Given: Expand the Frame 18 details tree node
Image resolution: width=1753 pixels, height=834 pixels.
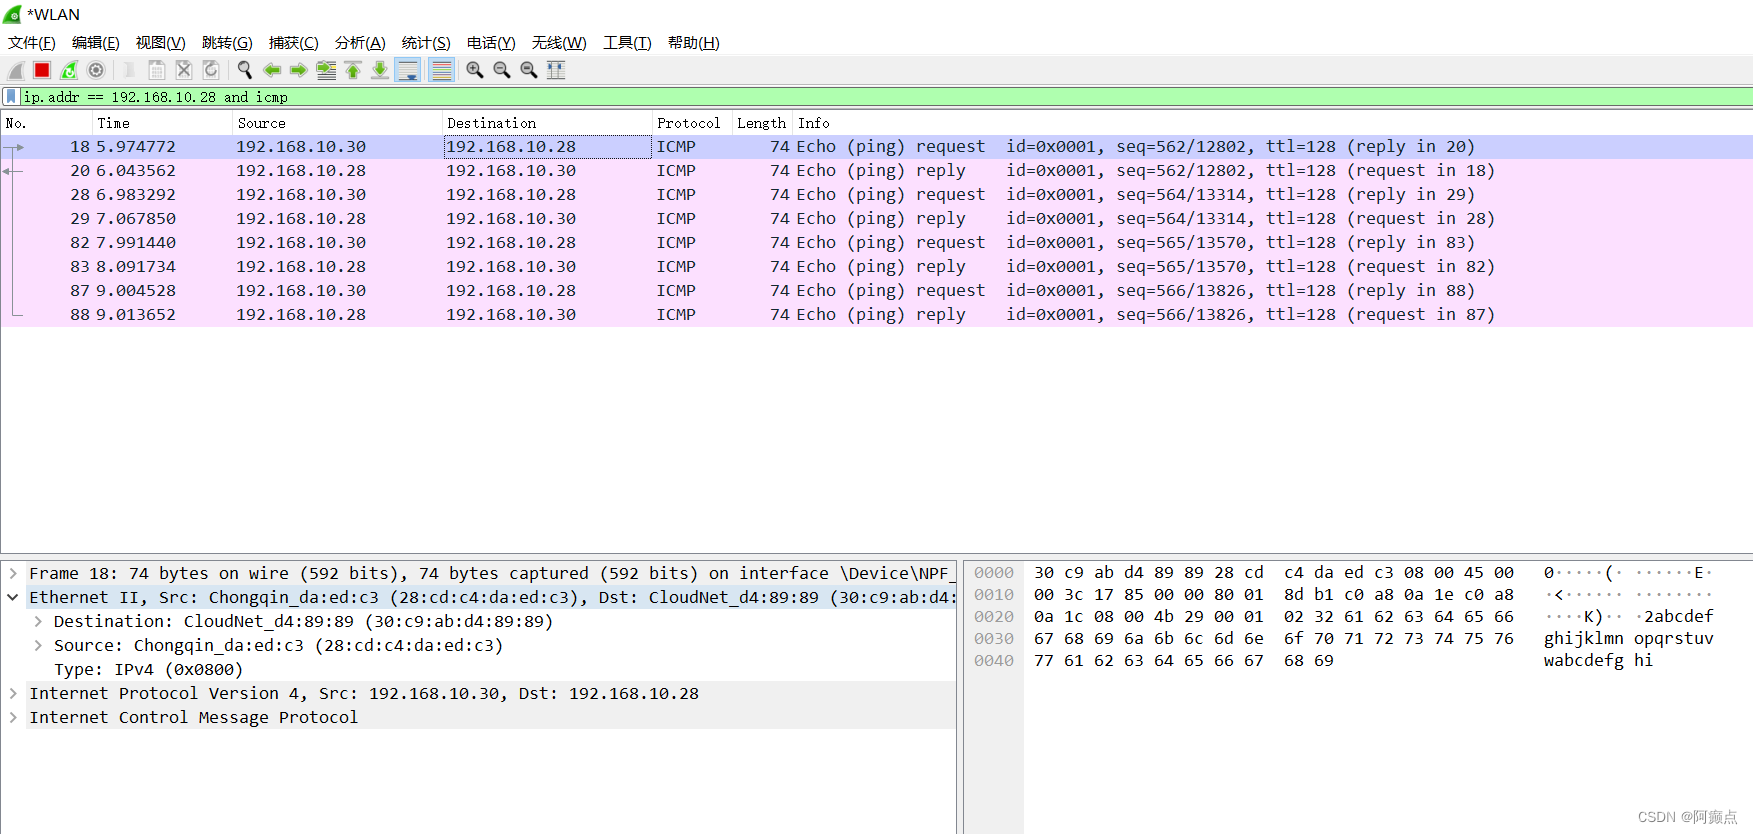Looking at the screenshot, I should pyautogui.click(x=13, y=573).
